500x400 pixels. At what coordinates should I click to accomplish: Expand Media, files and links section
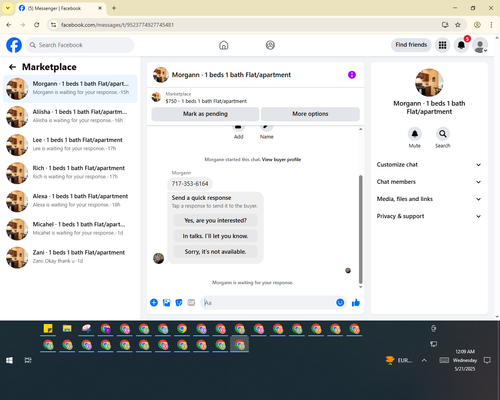click(x=429, y=199)
